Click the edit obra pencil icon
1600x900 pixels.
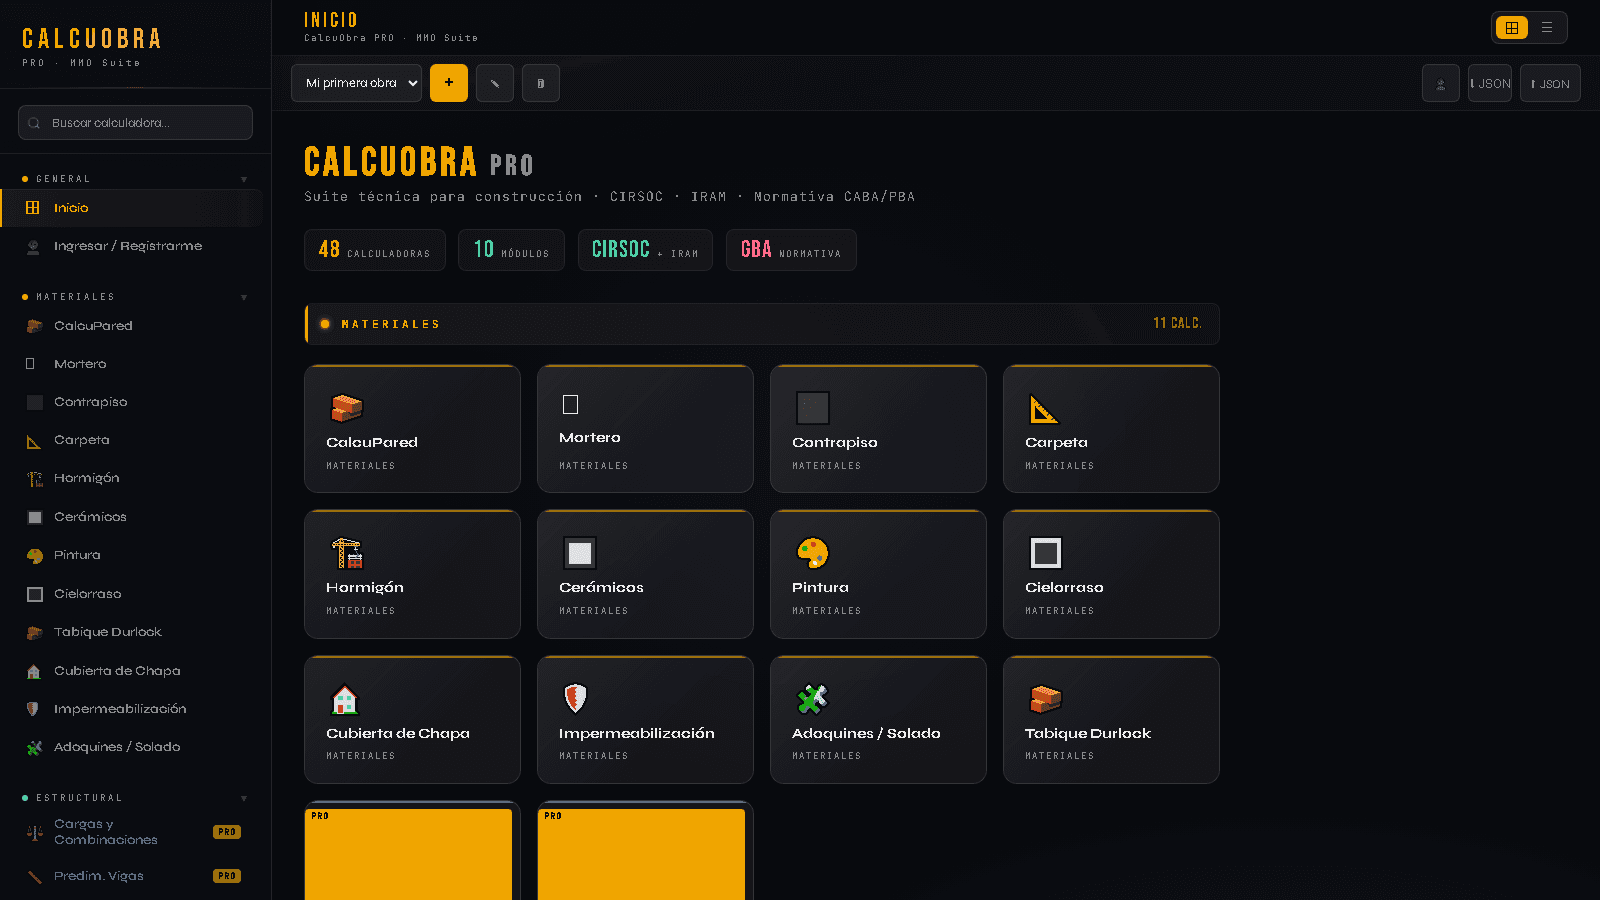tap(495, 83)
